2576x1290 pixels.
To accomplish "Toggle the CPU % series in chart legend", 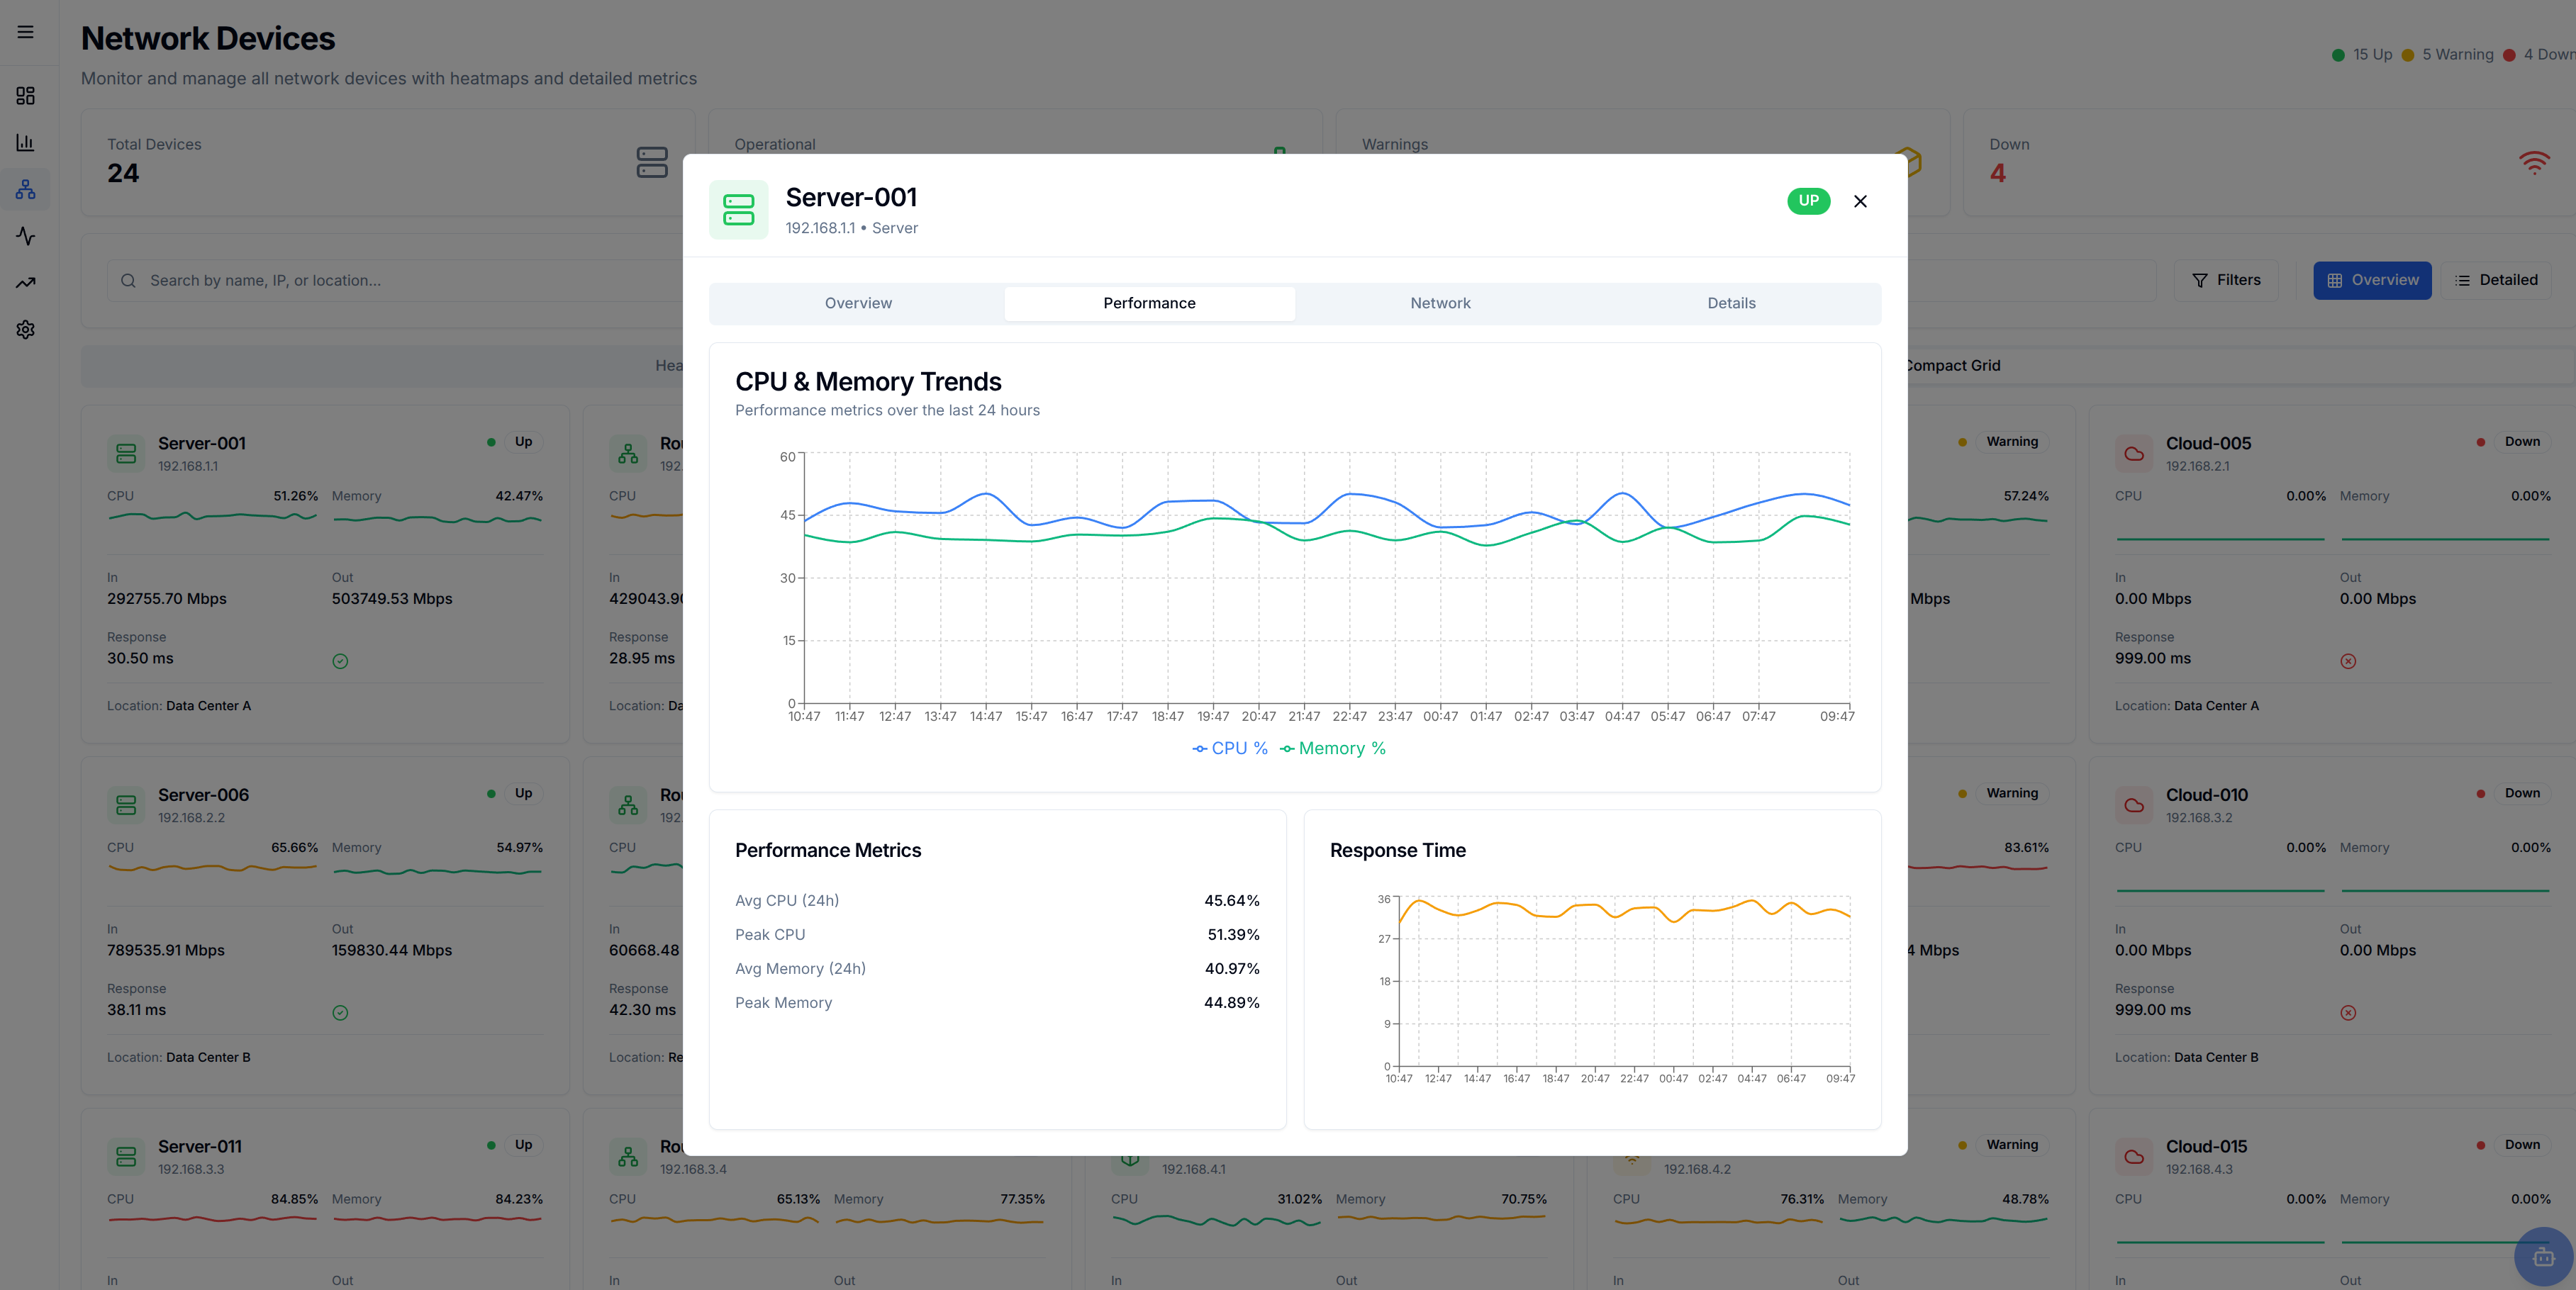I will (1230, 748).
